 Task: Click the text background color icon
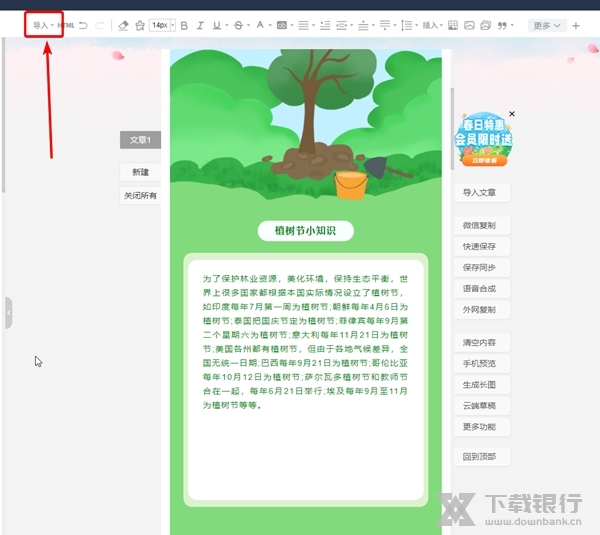click(282, 25)
